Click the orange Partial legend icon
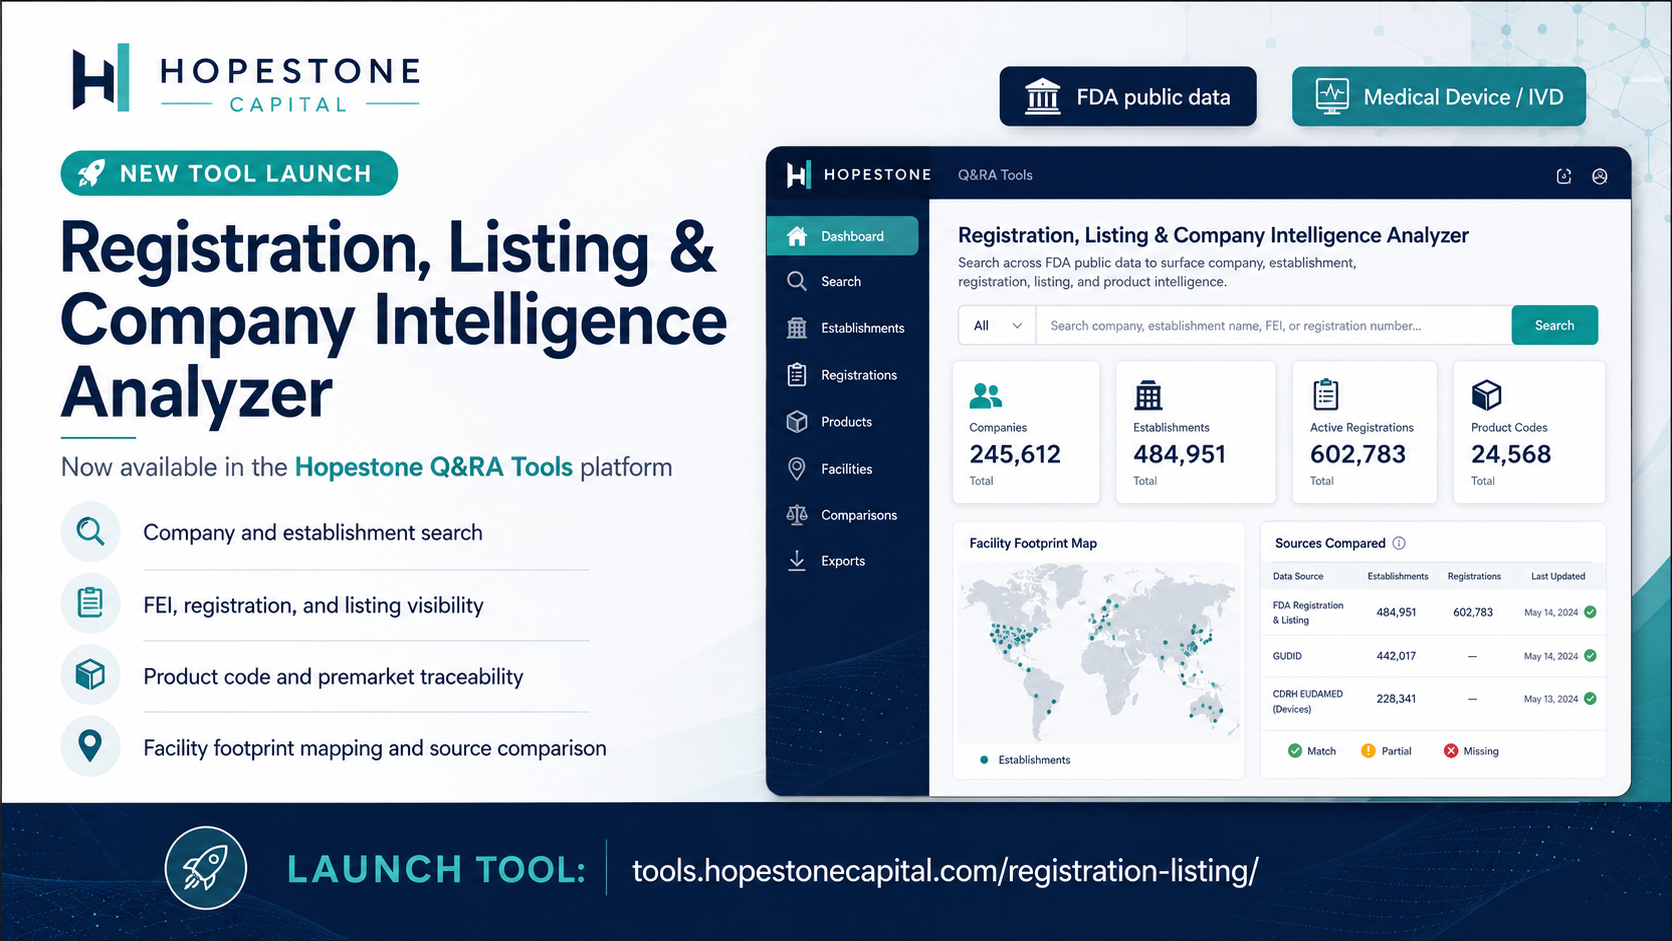 click(x=1368, y=751)
